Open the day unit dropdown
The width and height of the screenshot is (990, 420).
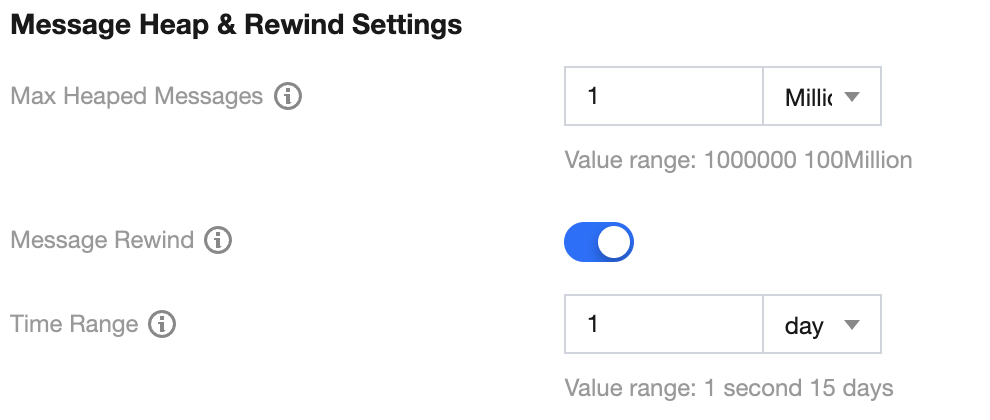click(822, 325)
